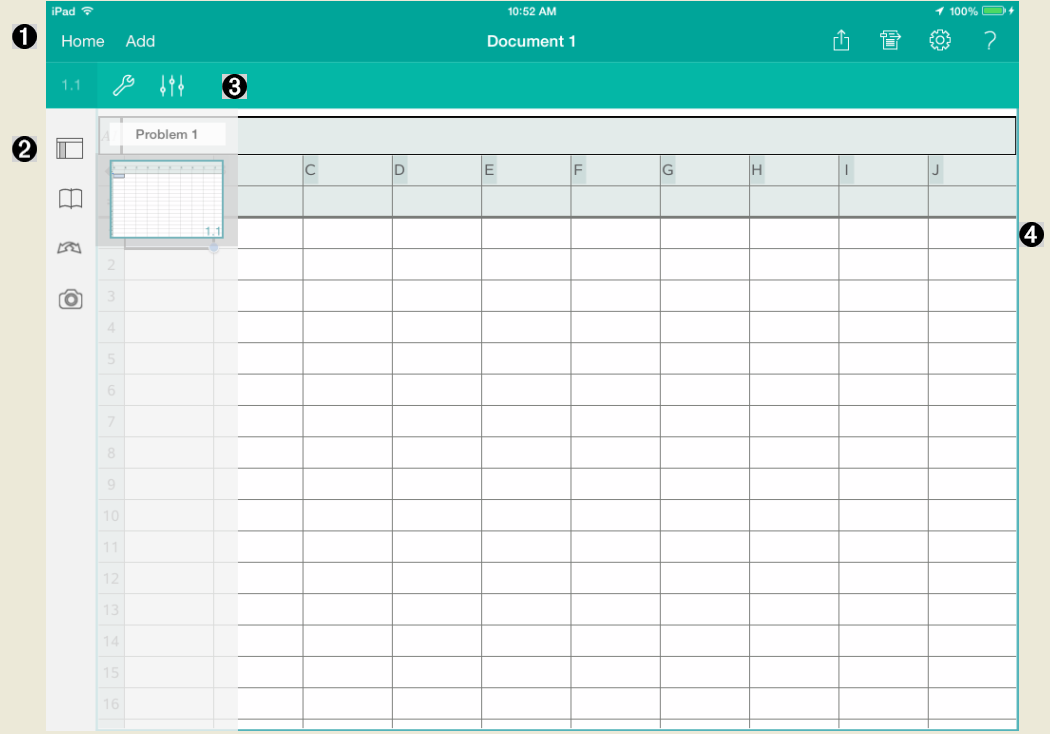Select the 1.1 page indicator in toolbar
This screenshot has width=1050, height=734.
(71, 86)
